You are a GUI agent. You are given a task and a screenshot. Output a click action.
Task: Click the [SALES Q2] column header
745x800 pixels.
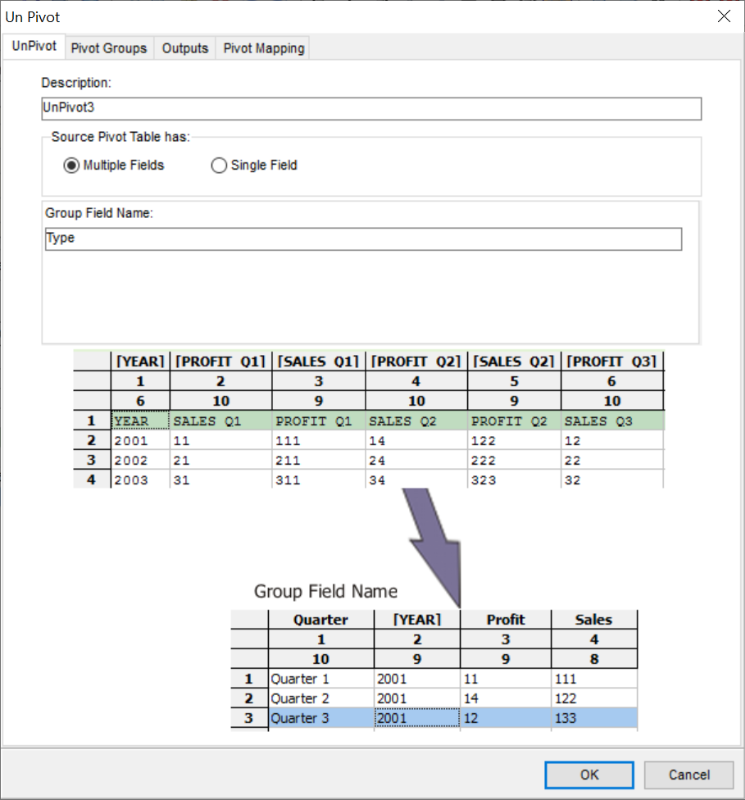(514, 361)
